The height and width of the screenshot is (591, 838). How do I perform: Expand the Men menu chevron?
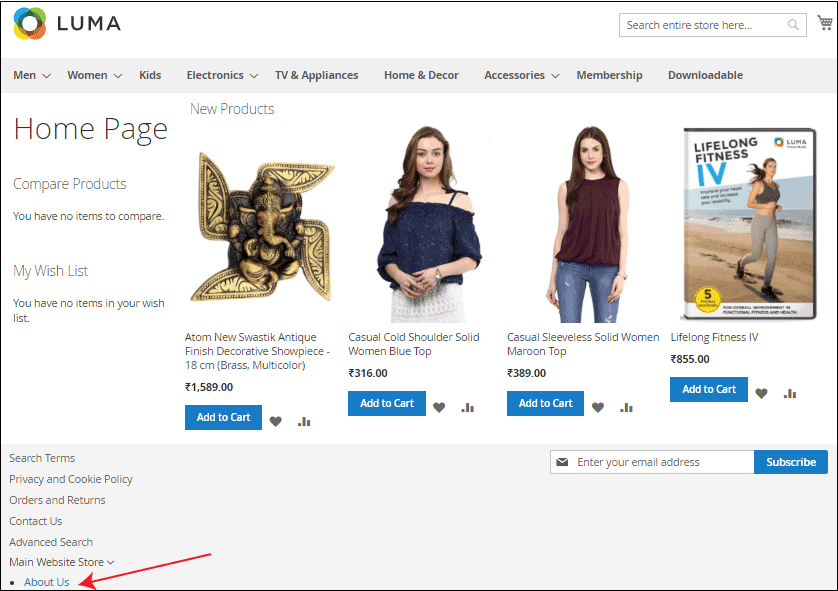coord(46,76)
